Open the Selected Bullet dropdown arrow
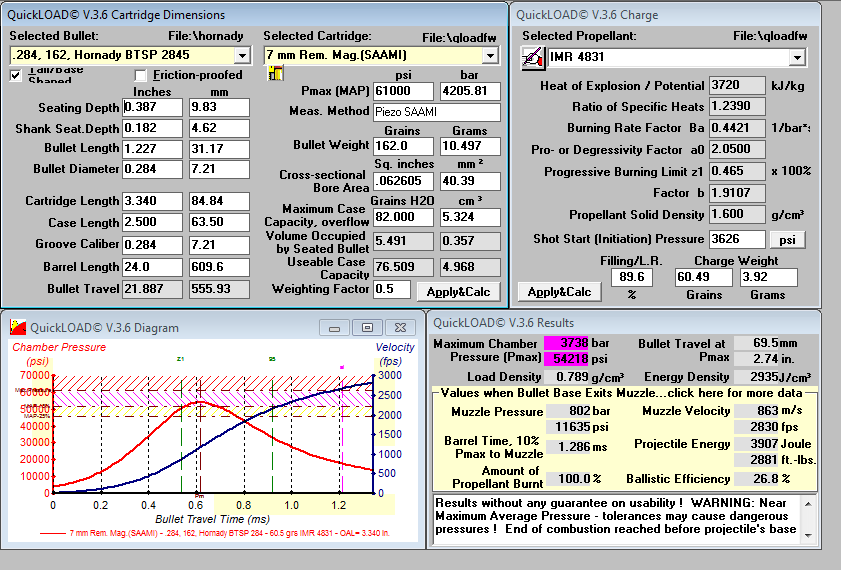The image size is (841, 570). pos(242,55)
